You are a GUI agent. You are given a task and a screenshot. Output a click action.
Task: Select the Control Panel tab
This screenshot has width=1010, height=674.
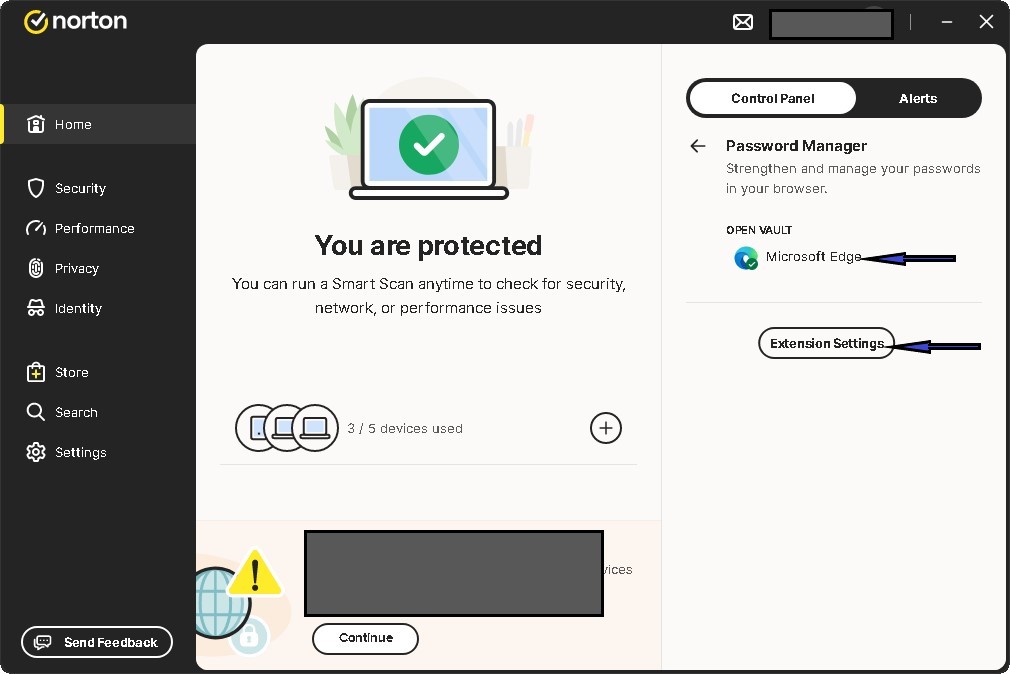[772, 98]
